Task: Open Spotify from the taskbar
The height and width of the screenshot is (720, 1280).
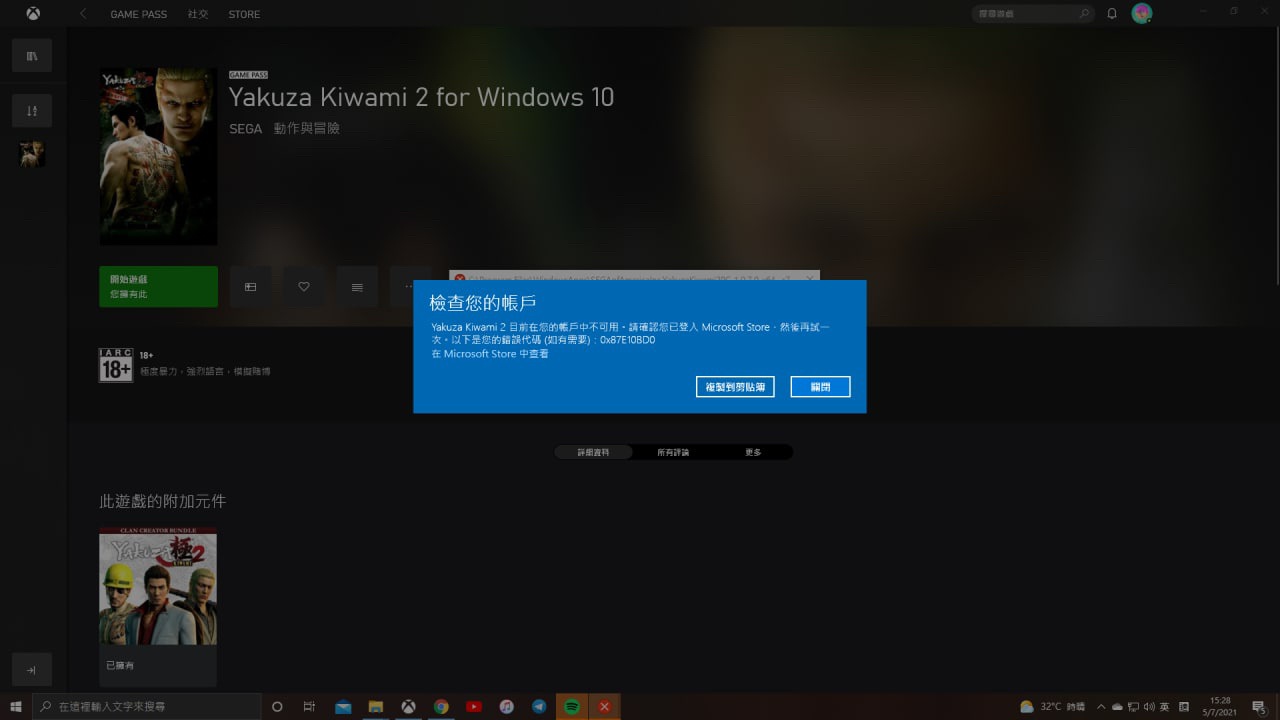Action: (572, 706)
